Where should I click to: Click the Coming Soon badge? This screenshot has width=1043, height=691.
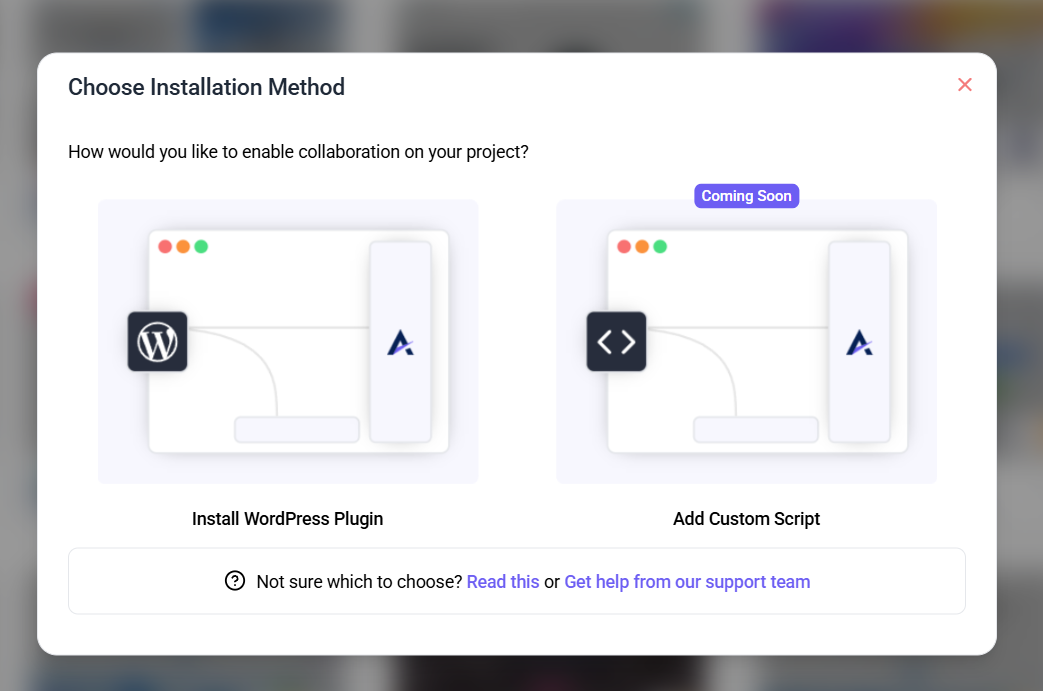746,196
